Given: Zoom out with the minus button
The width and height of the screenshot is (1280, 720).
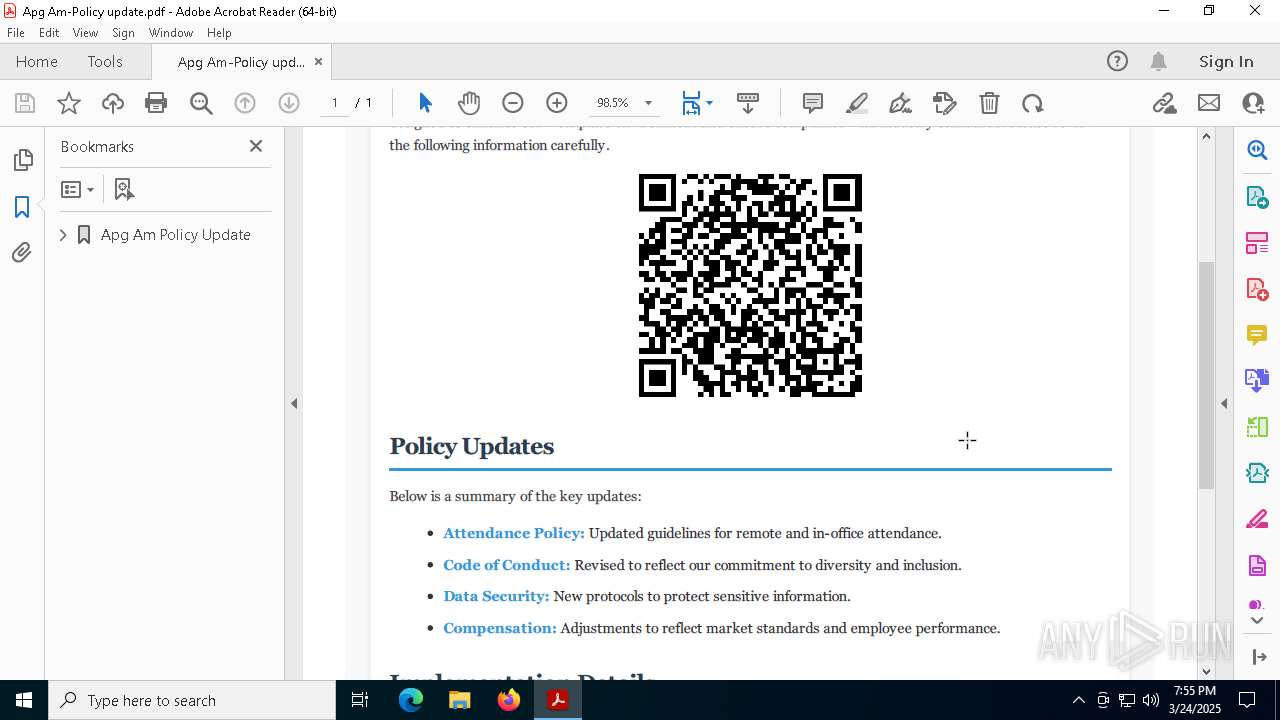Looking at the screenshot, I should [x=513, y=103].
